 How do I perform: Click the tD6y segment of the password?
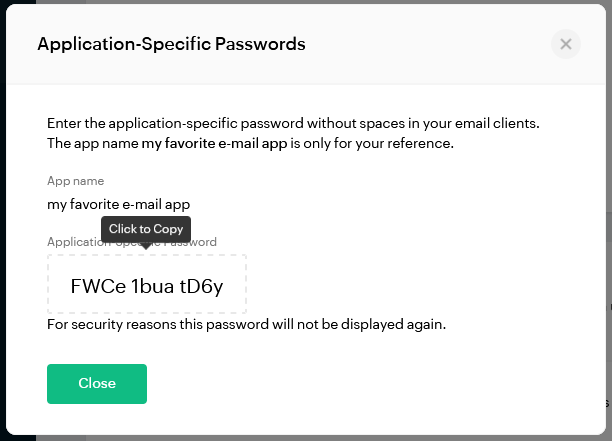click(x=201, y=287)
